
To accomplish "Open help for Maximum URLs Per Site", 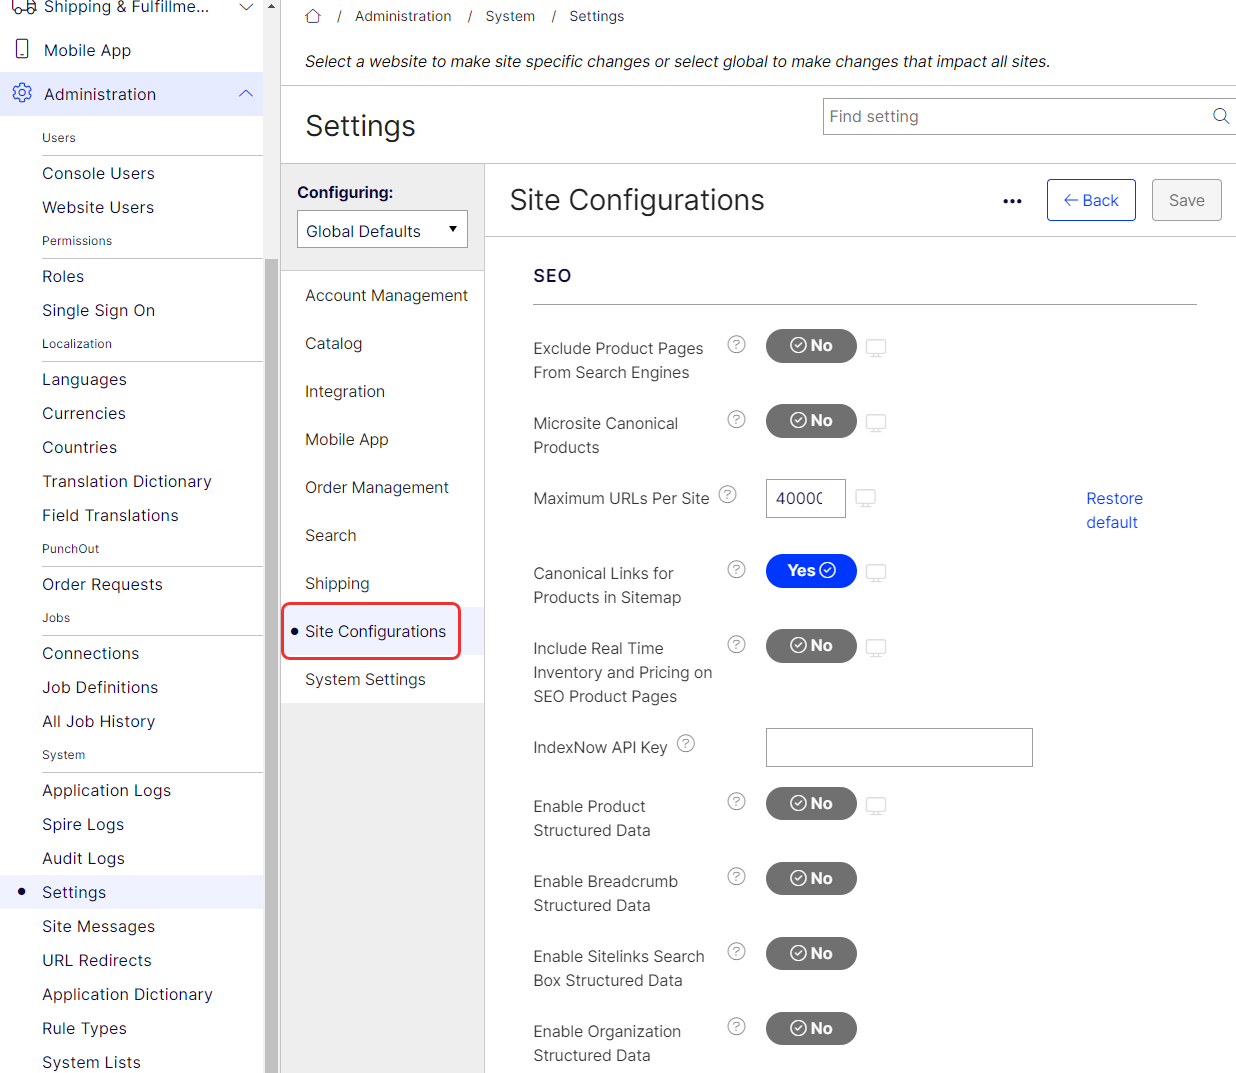I will tap(728, 494).
